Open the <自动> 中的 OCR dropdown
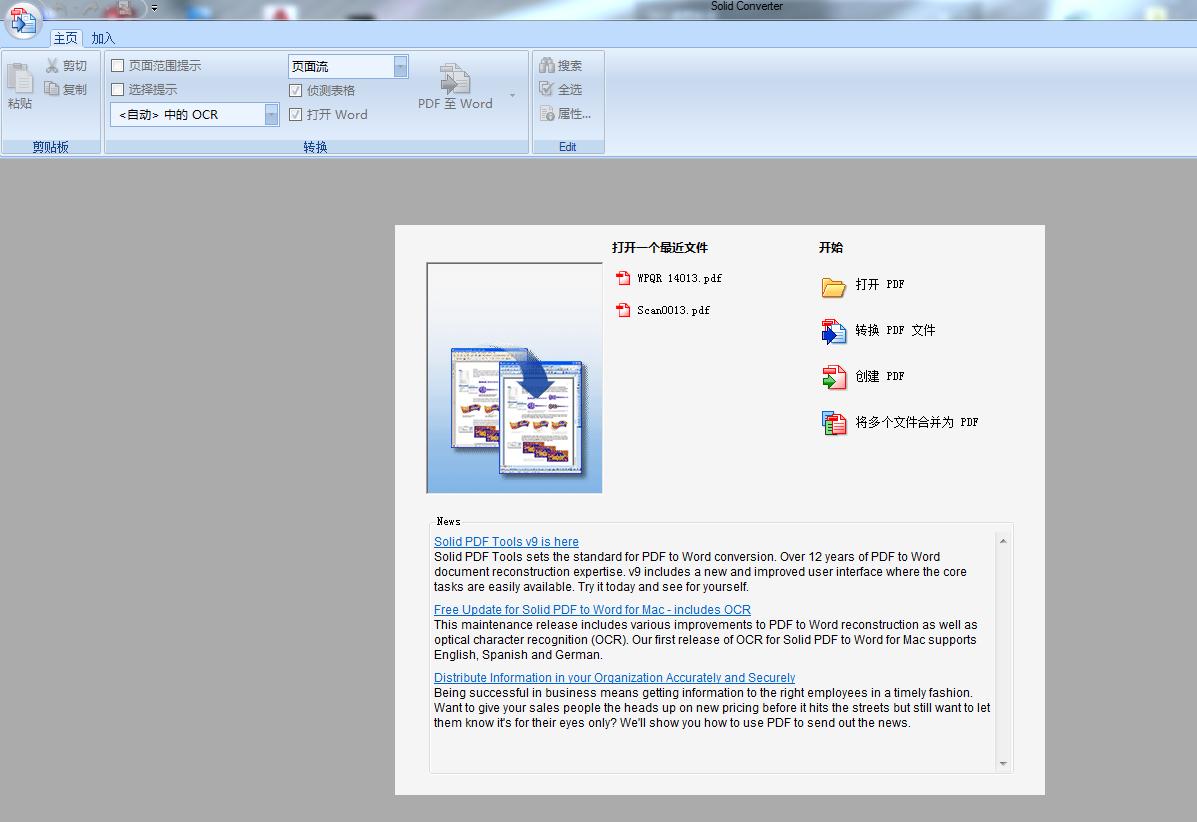 point(271,114)
